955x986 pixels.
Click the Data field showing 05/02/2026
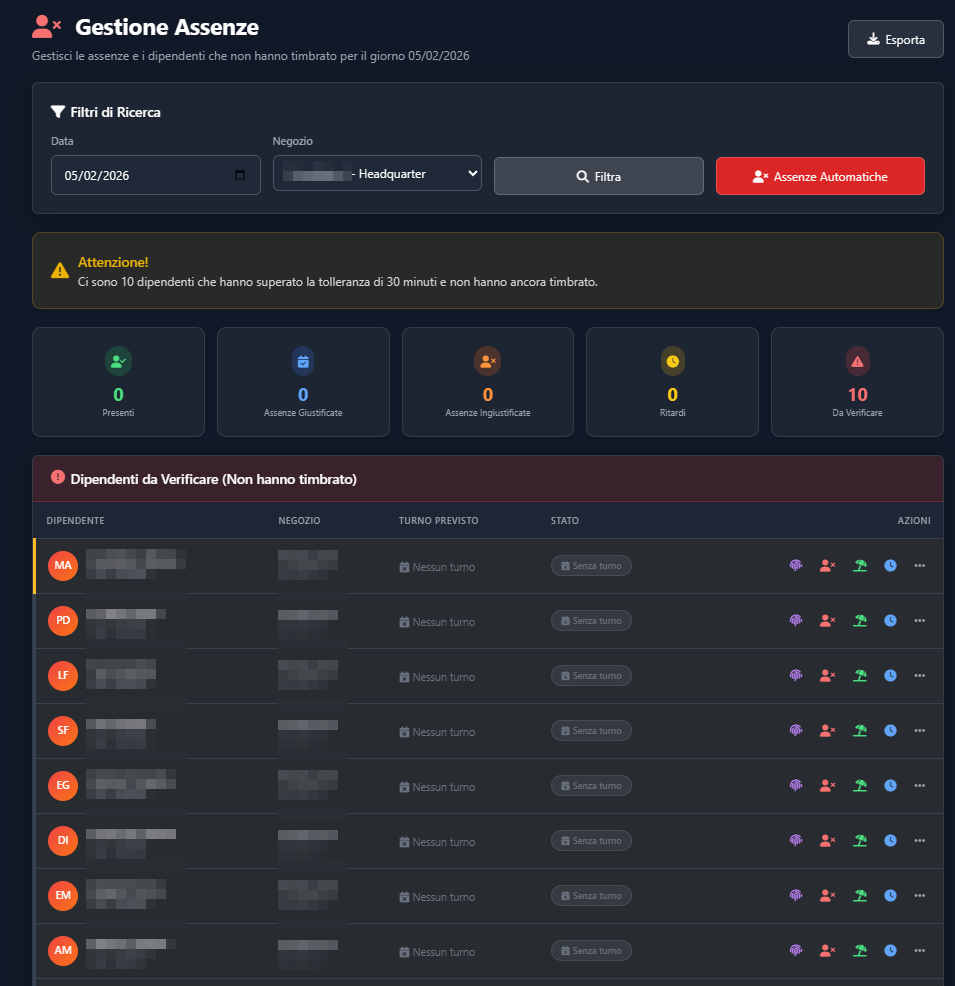coord(140,176)
